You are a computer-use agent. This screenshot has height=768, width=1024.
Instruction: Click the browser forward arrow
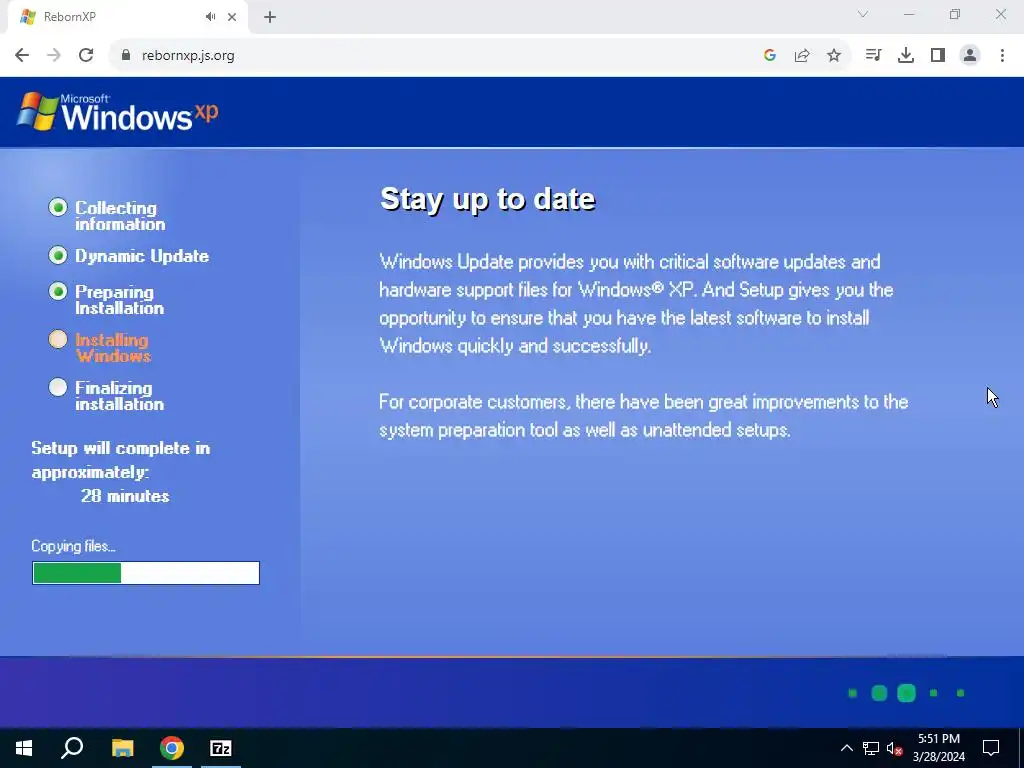pyautogui.click(x=54, y=55)
